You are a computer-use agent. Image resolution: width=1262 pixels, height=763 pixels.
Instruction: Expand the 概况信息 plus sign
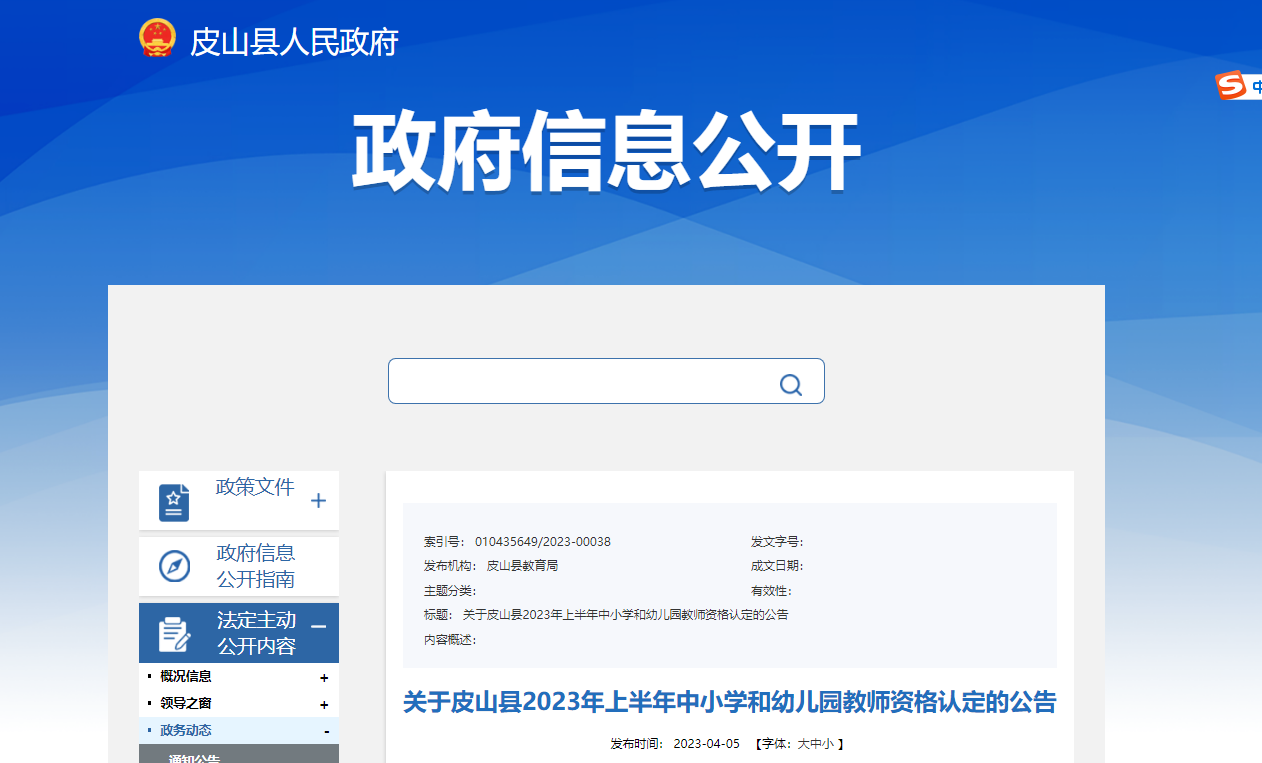tap(324, 678)
